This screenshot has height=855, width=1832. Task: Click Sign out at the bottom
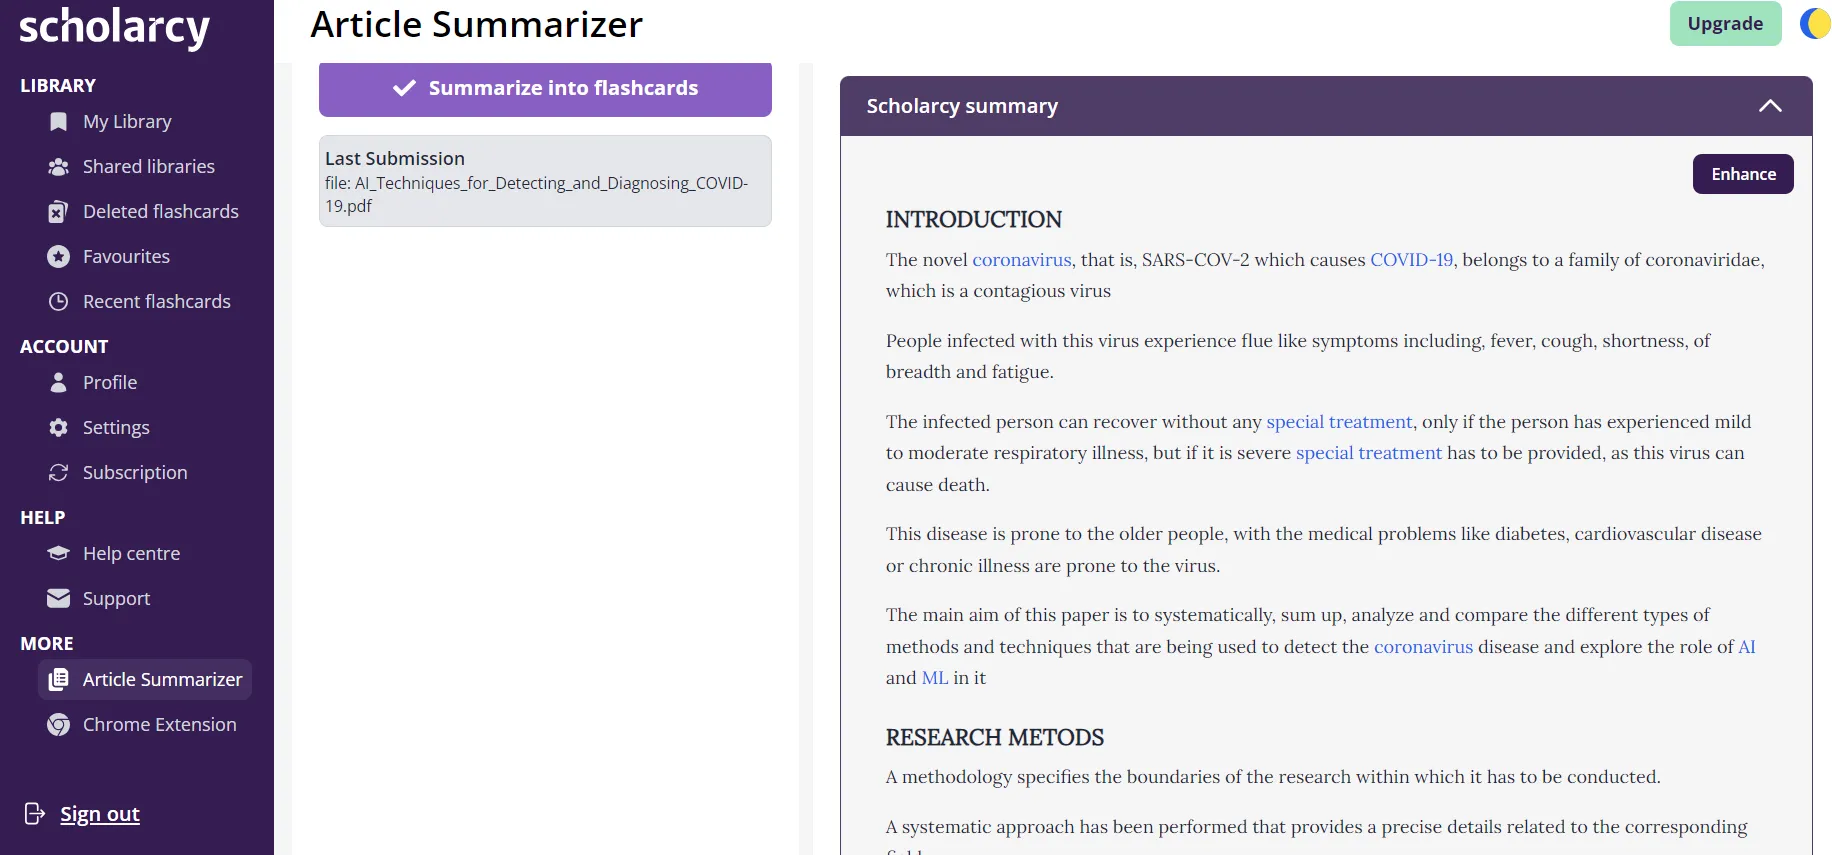click(99, 813)
